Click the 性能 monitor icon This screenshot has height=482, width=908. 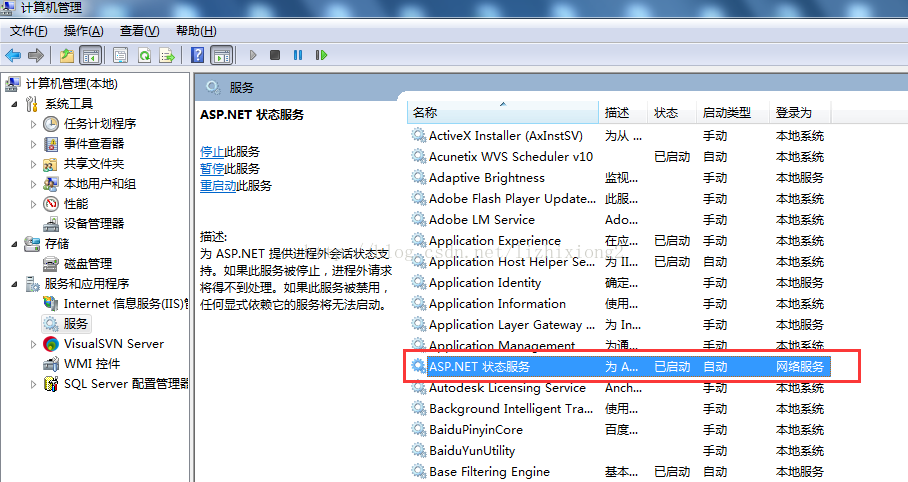(x=51, y=204)
